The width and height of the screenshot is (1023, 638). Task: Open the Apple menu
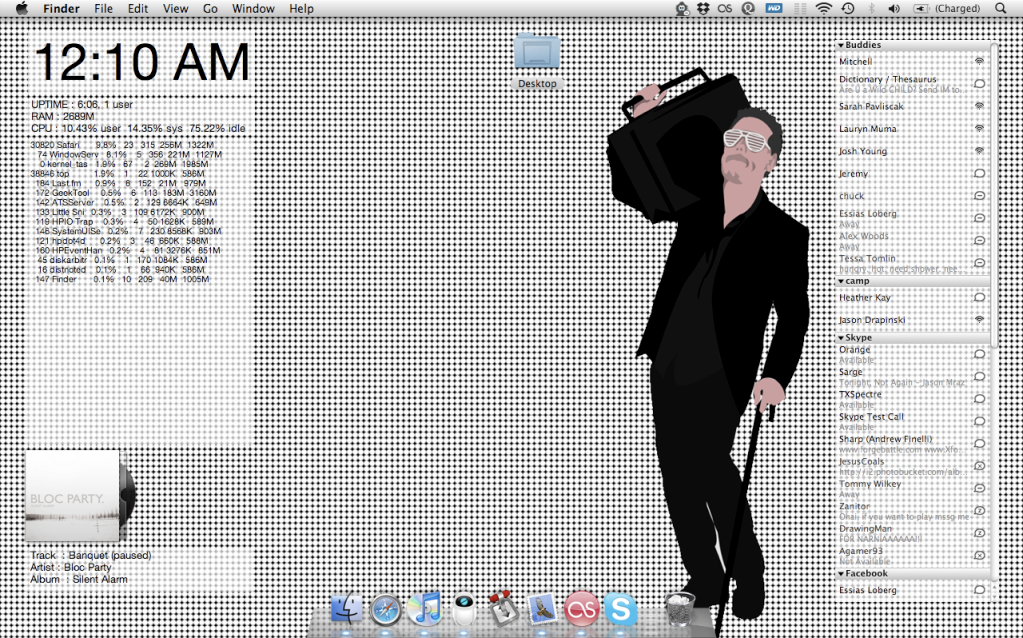[22, 8]
